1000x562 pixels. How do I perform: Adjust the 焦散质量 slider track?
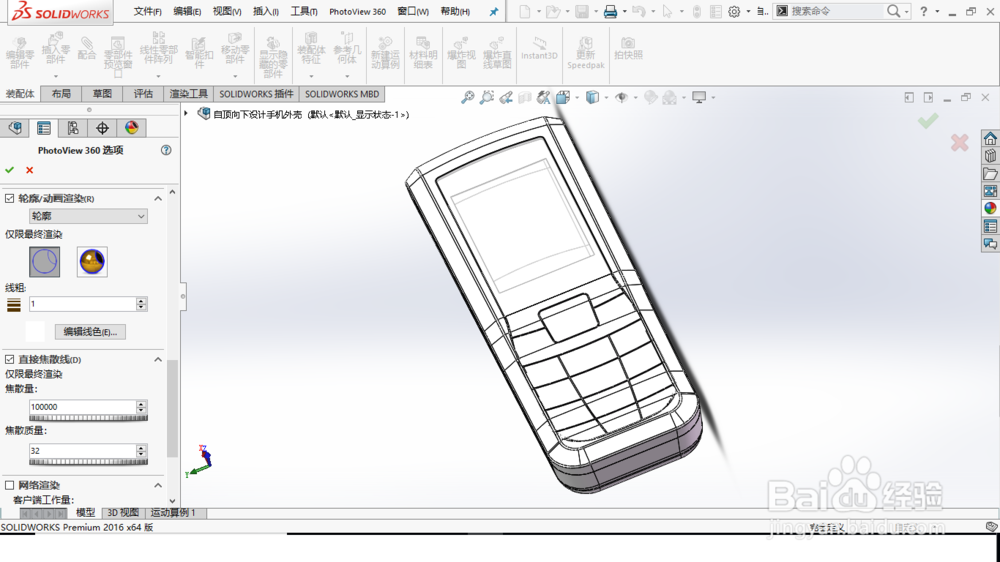pos(89,461)
